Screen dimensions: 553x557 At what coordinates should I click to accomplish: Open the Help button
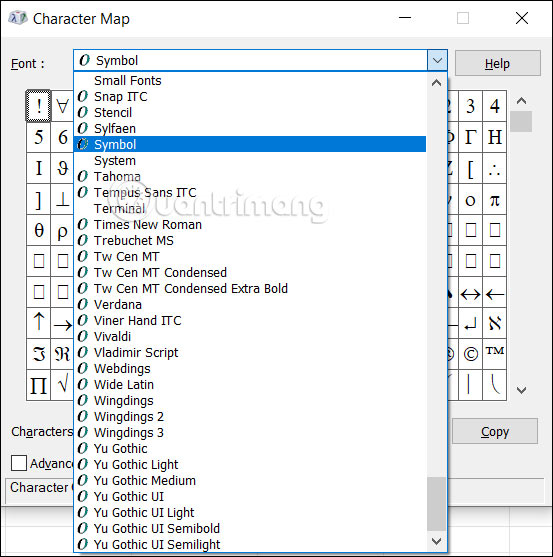(x=498, y=63)
